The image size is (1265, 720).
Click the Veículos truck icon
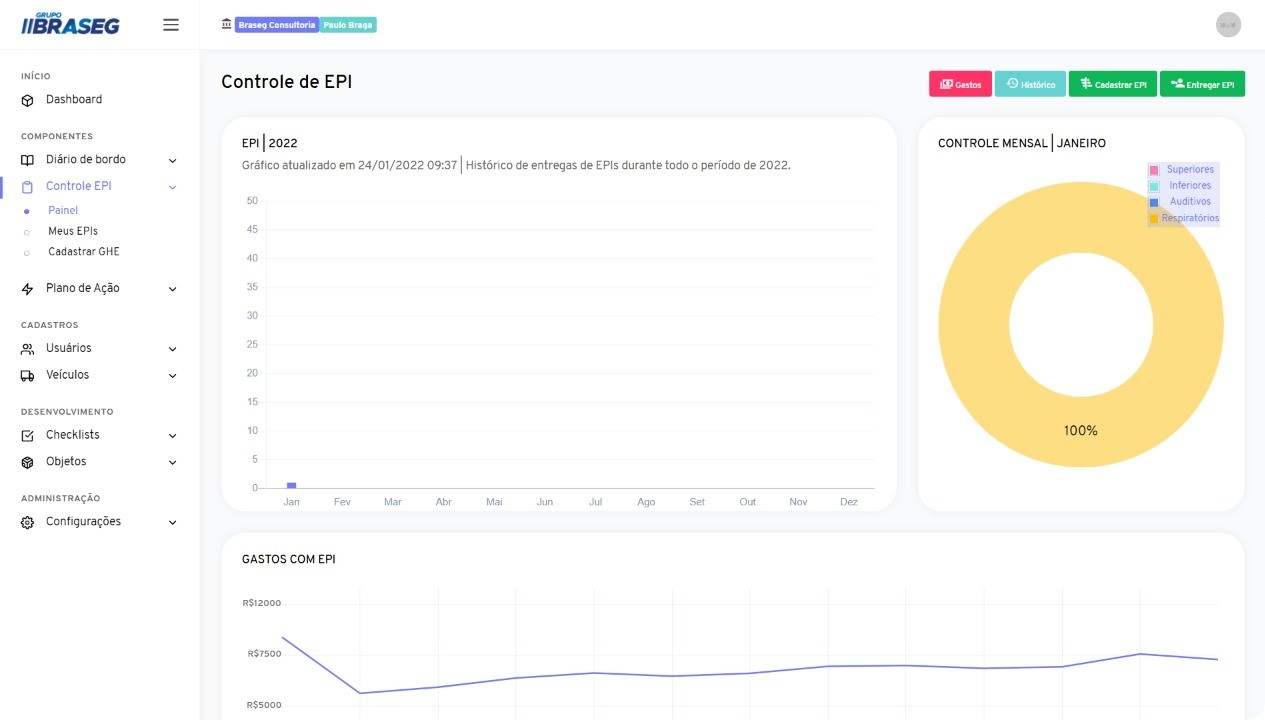(27, 376)
